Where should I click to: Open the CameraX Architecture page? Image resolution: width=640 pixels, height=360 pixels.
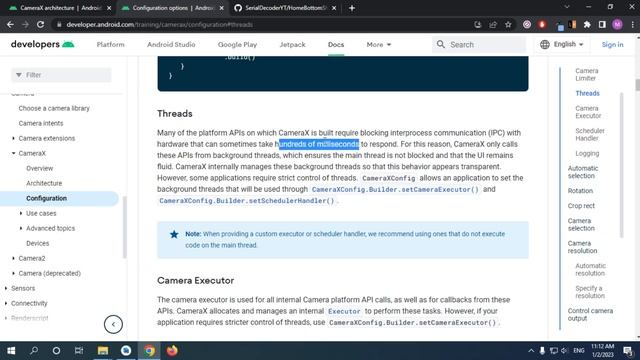(44, 183)
